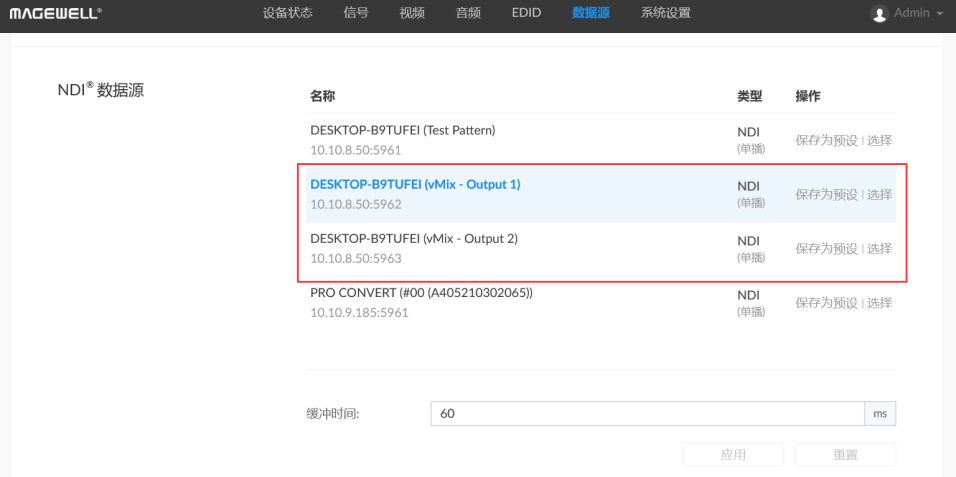Click the Admin username text
The height and width of the screenshot is (477, 956).
(x=911, y=13)
